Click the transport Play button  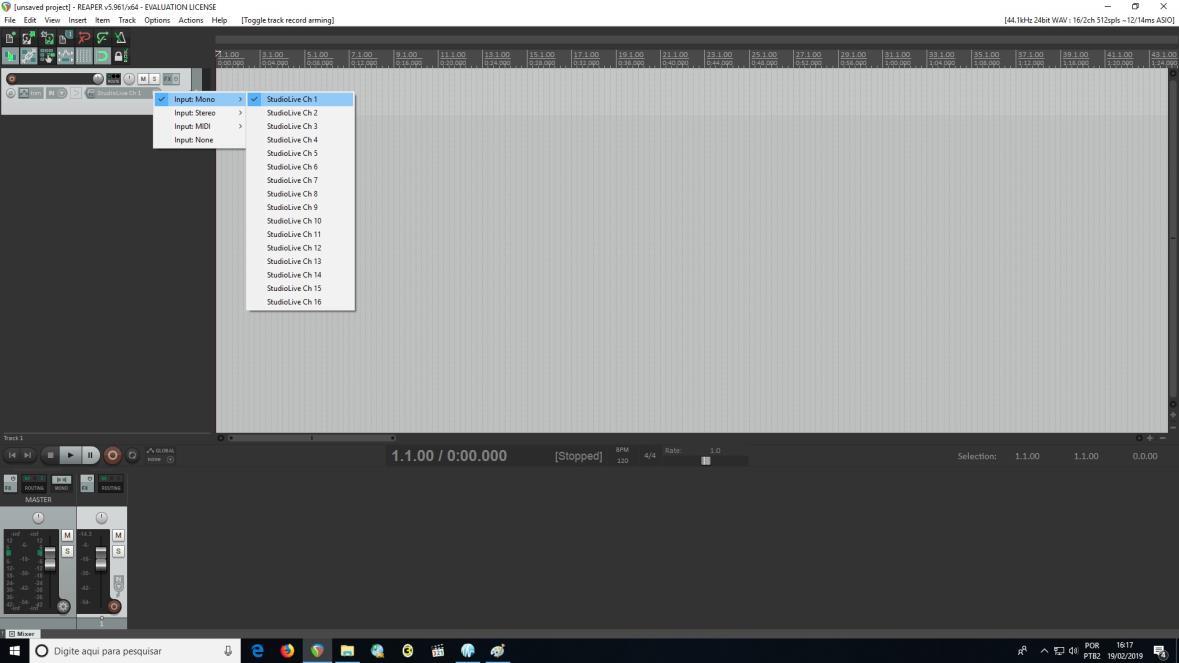pos(70,455)
